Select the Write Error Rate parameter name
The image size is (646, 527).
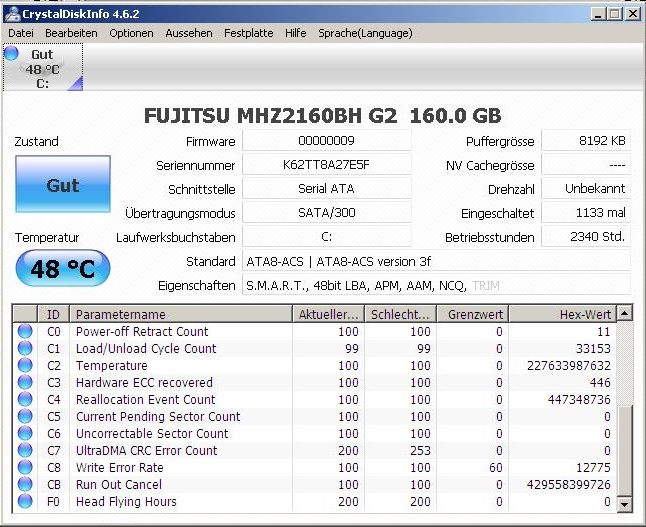tap(119, 467)
